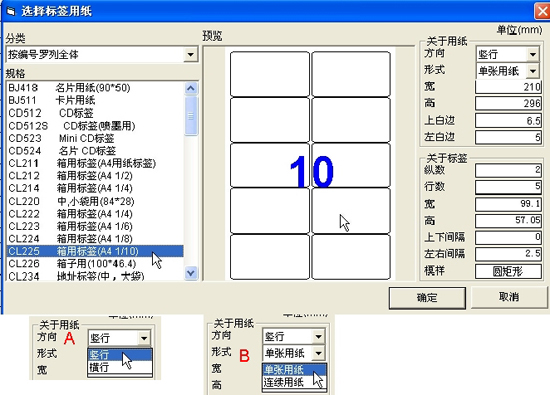Image resolution: width=550 pixels, height=395 pixels.
Task: Select CL214 箱用标签(A4 1/4) row
Action: pos(95,188)
